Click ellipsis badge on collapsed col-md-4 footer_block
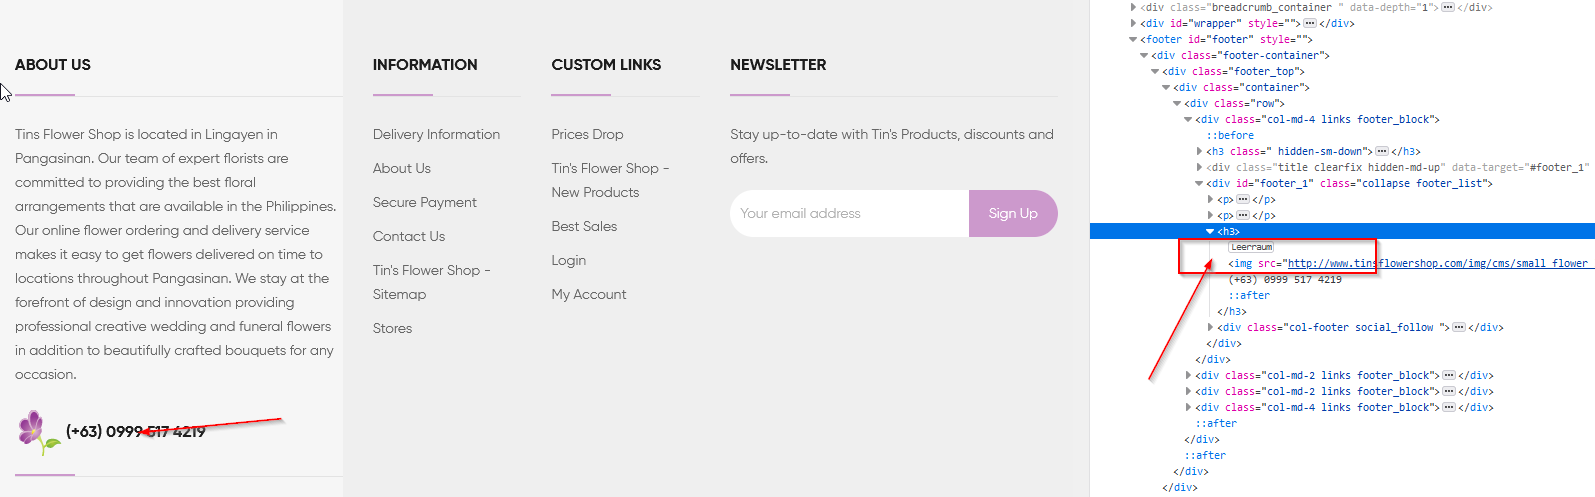The width and height of the screenshot is (1595, 497). coord(1448,407)
